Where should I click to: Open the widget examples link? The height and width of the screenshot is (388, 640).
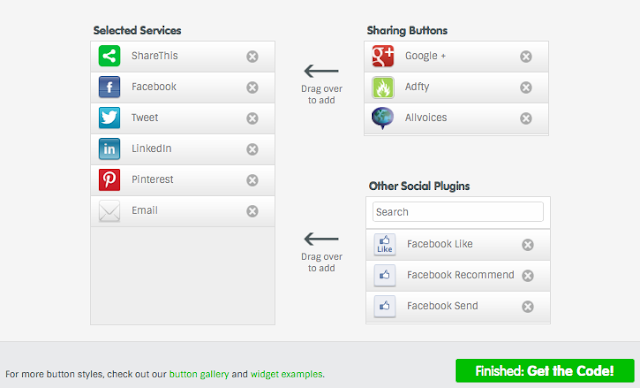point(286,374)
